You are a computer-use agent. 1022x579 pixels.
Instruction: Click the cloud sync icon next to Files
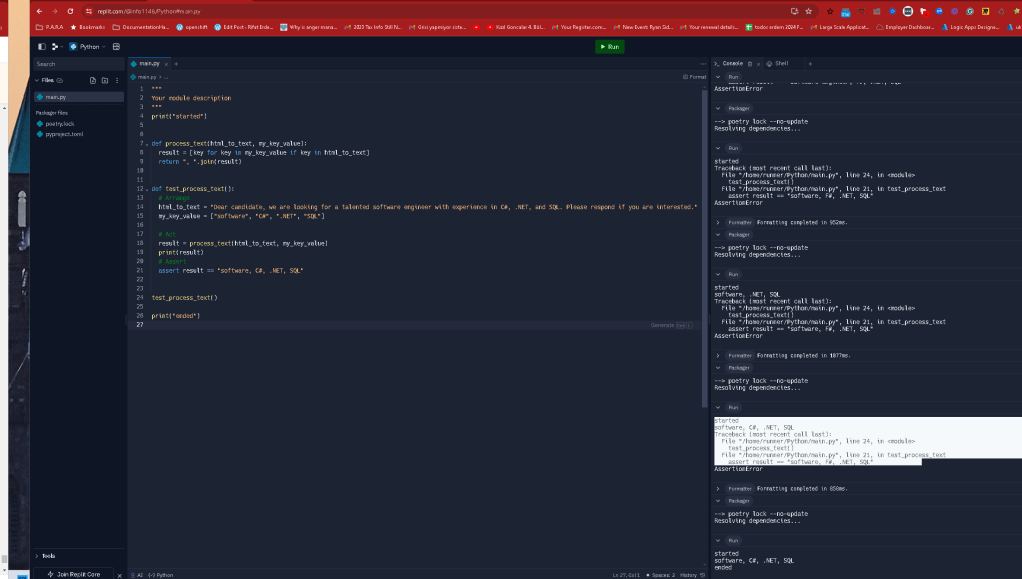click(60, 80)
